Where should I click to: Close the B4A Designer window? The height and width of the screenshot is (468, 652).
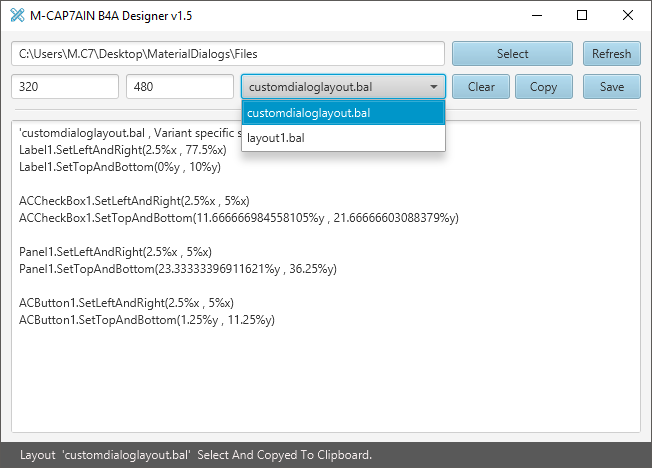pyautogui.click(x=627, y=15)
